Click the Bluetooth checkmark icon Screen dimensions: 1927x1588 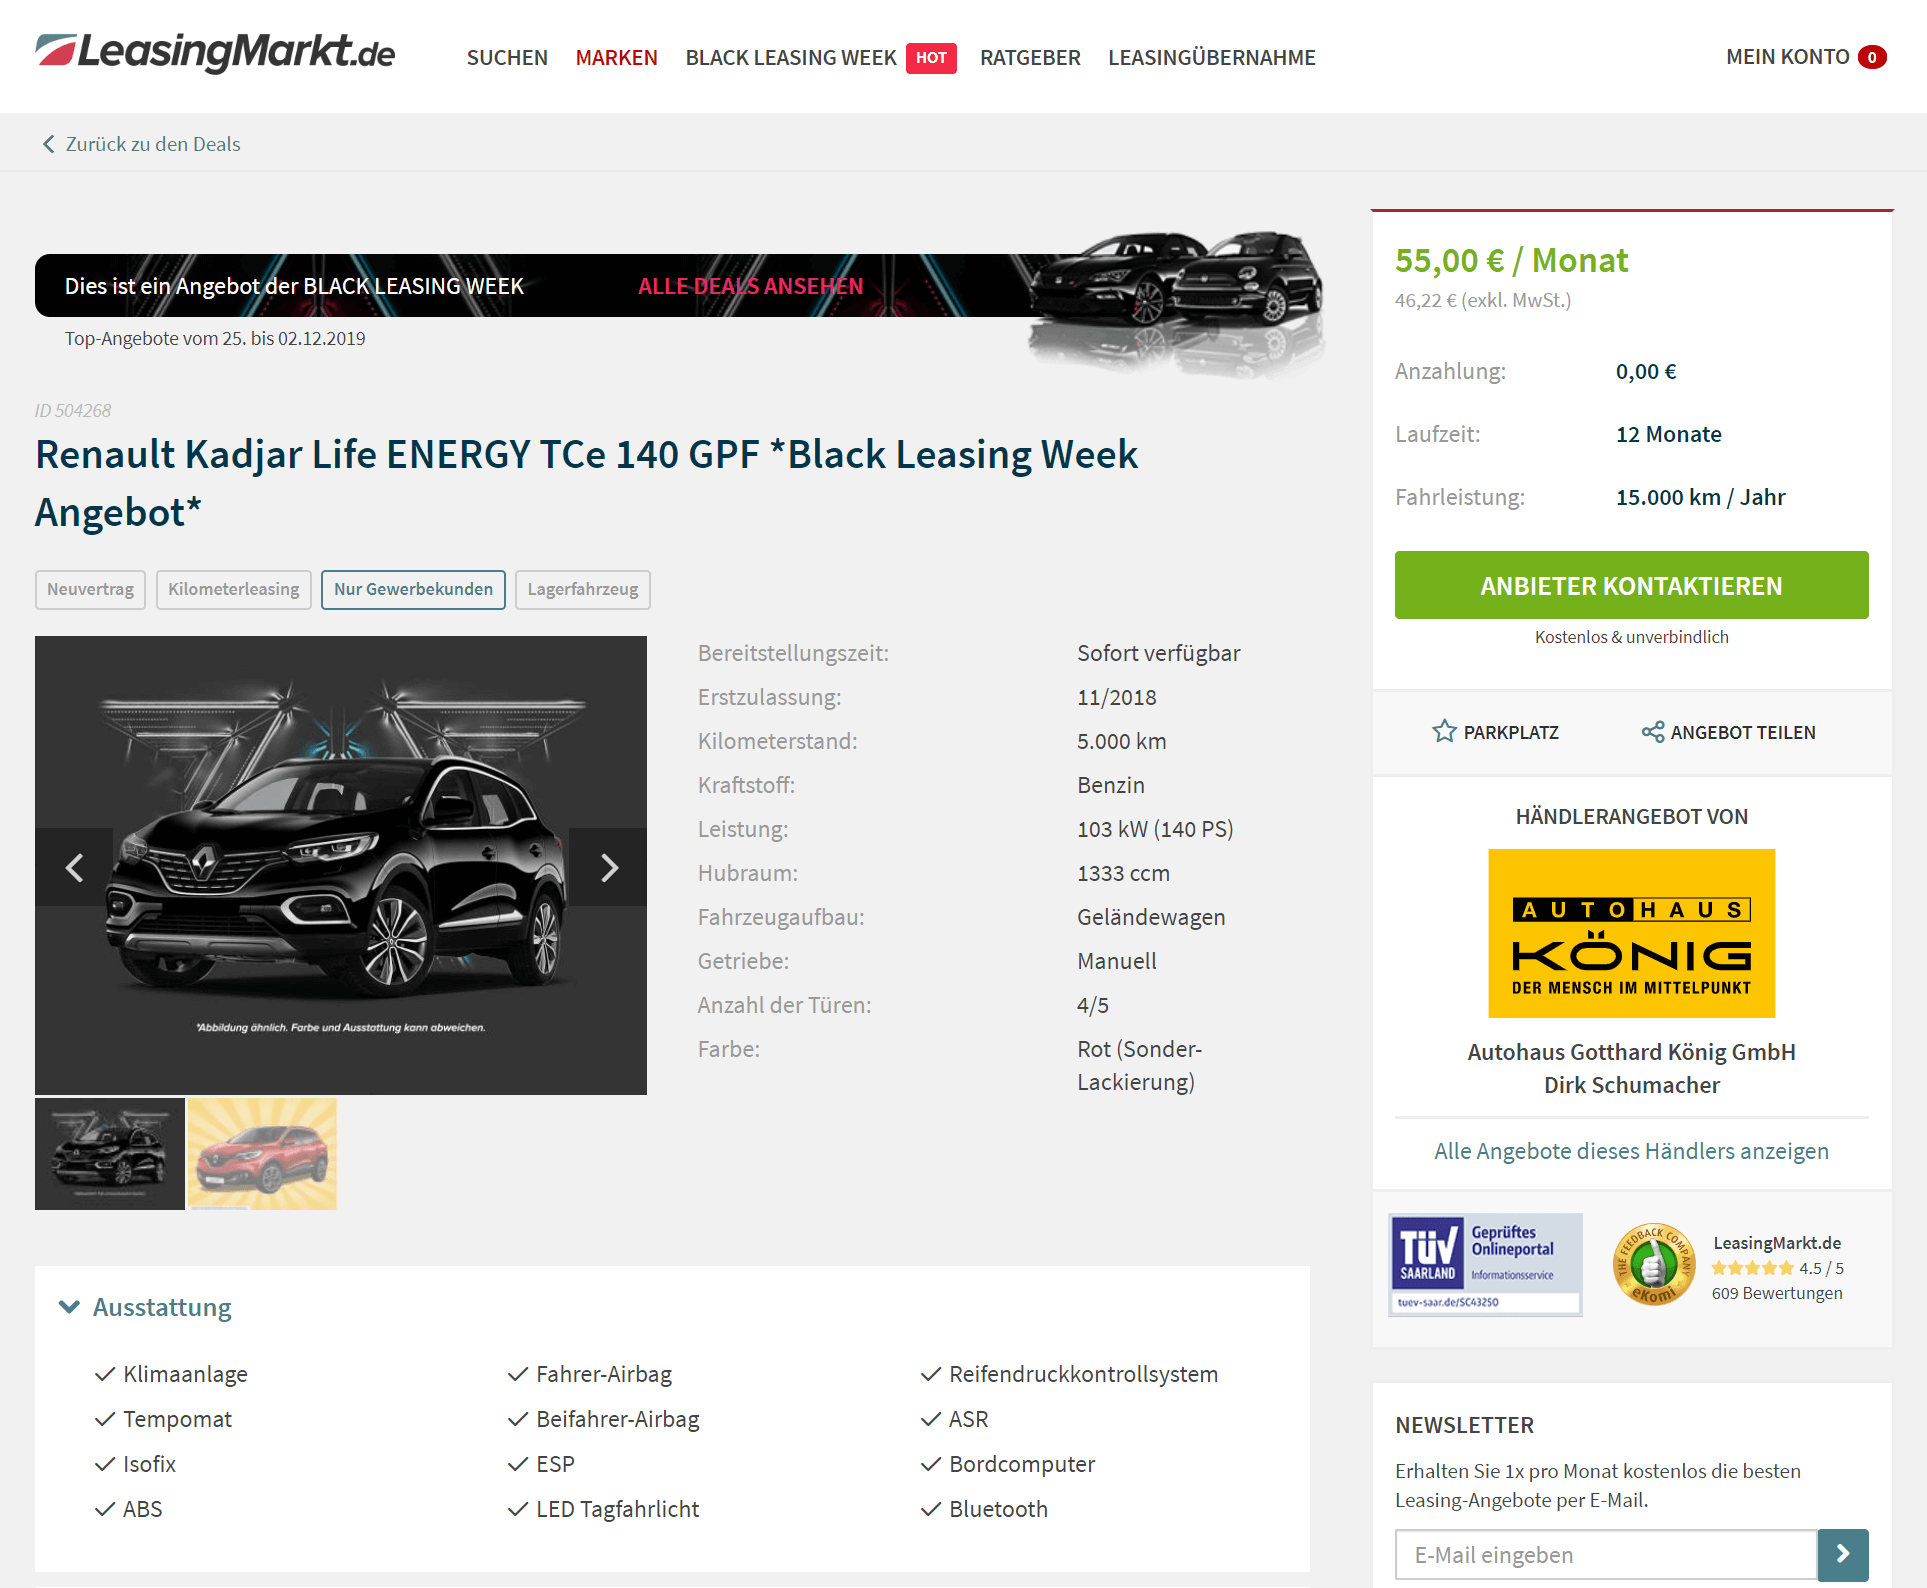(x=931, y=1509)
